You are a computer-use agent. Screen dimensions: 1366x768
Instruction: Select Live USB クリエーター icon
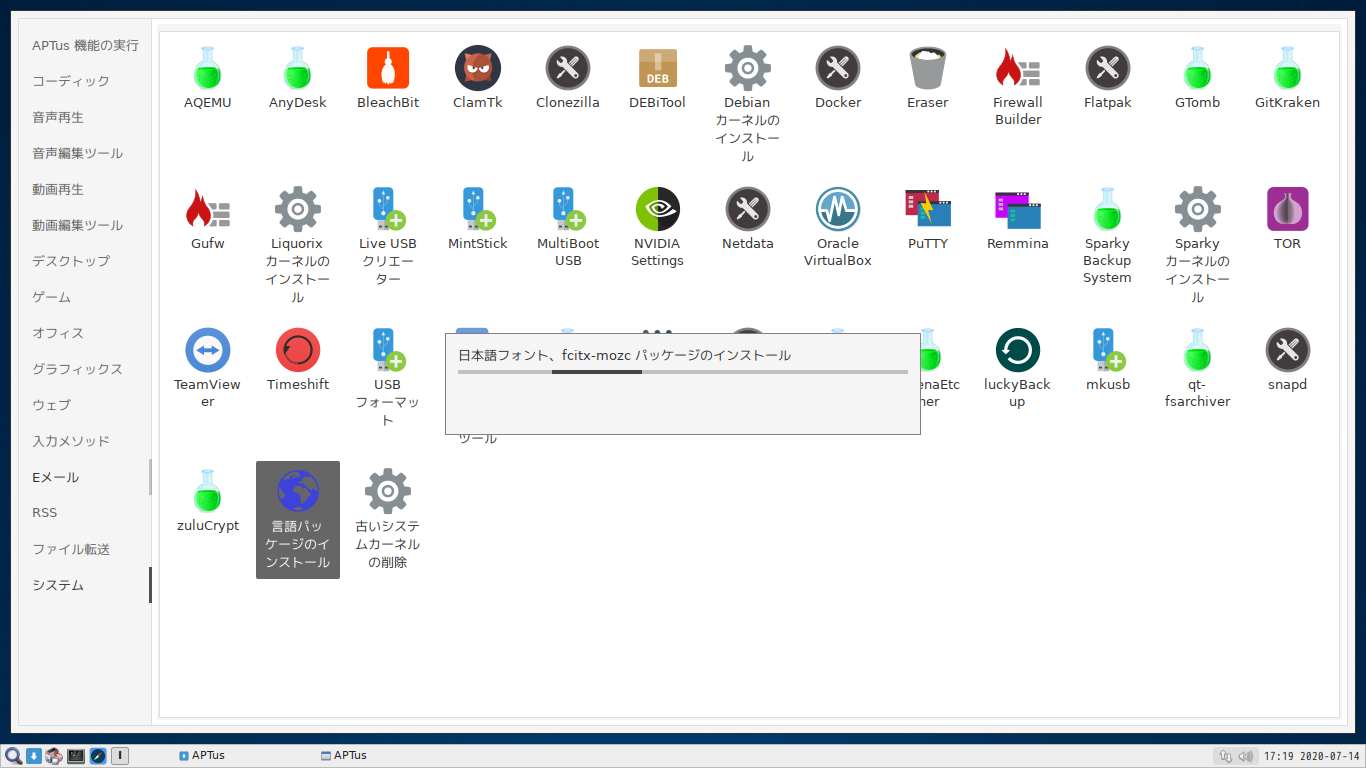[388, 209]
